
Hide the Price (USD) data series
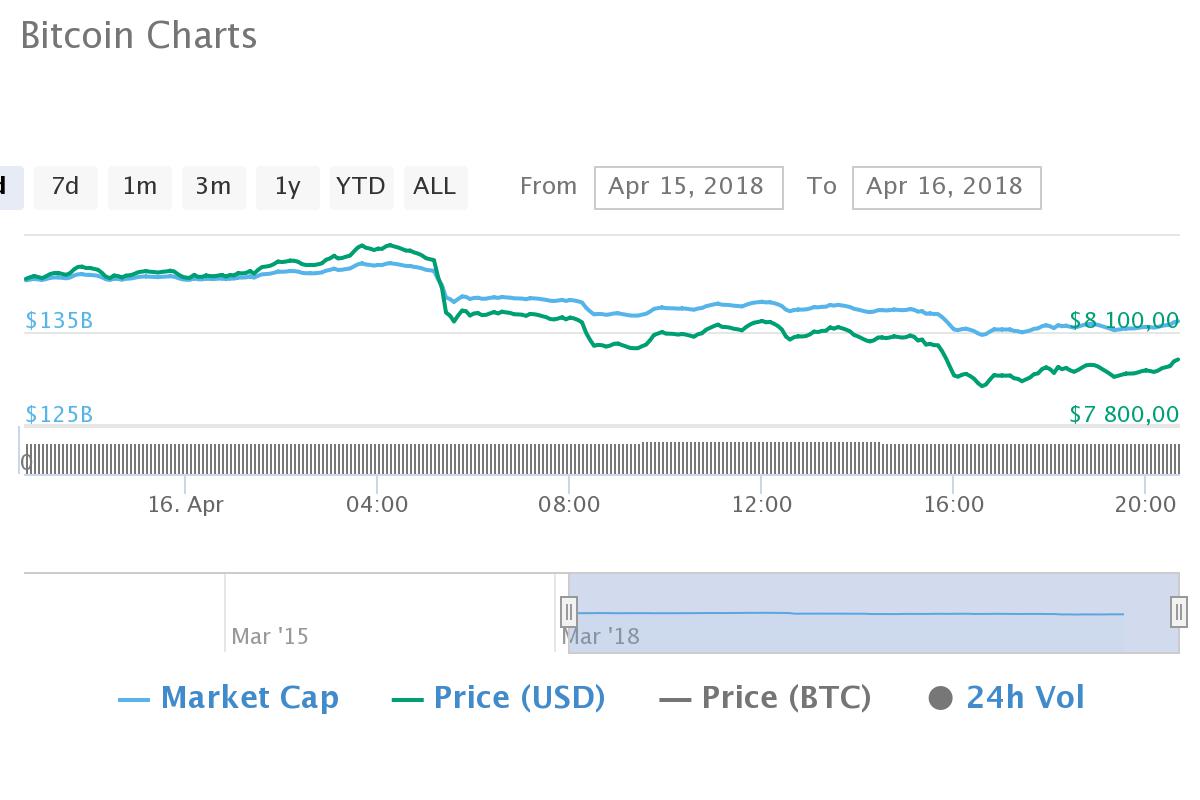tap(518, 697)
